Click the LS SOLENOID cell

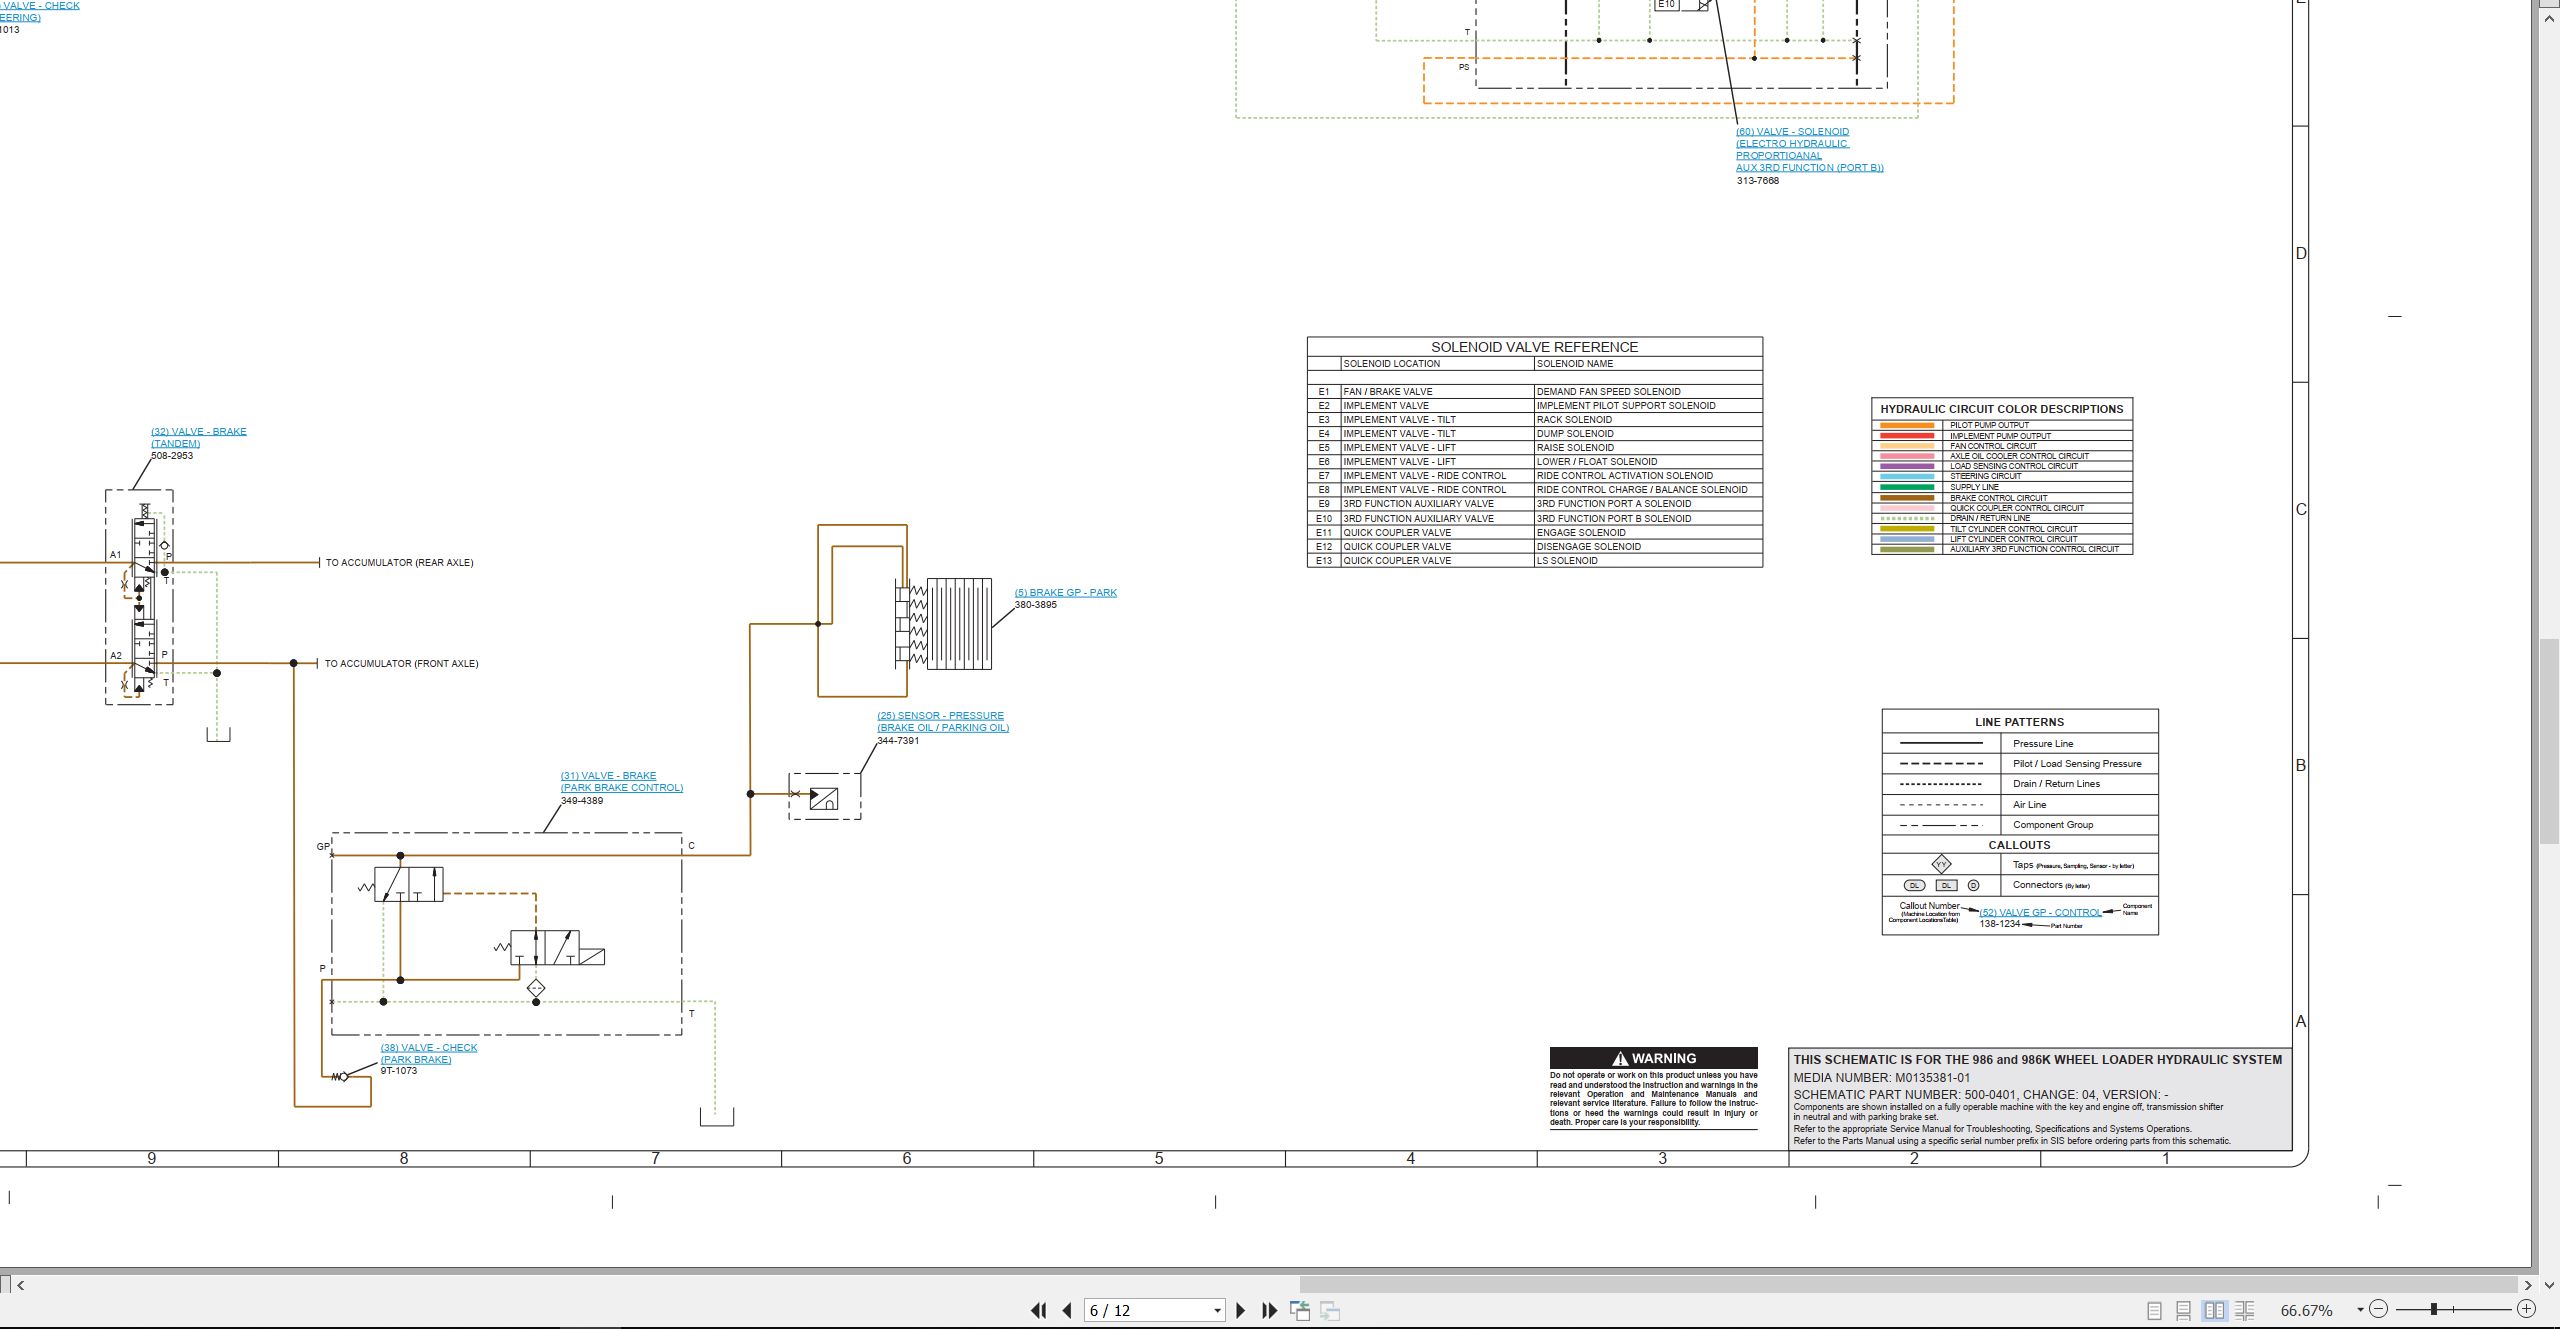(x=1648, y=561)
